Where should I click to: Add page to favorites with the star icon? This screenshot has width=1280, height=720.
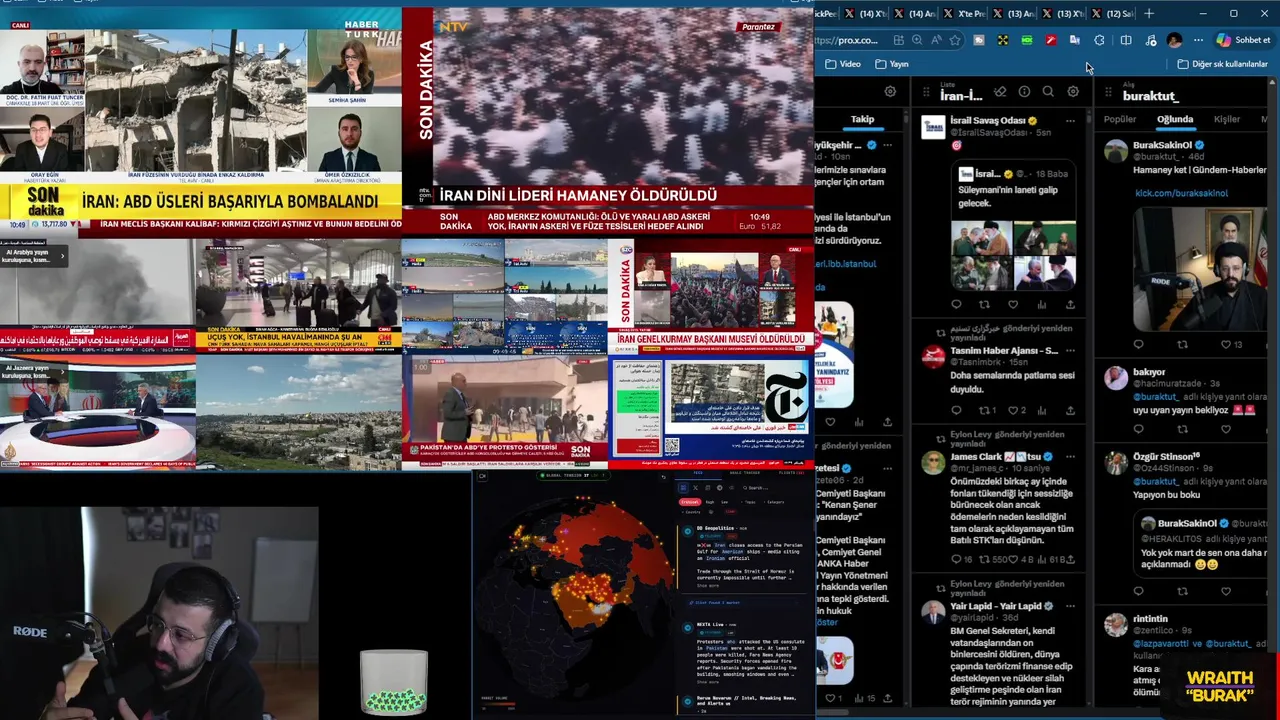(955, 40)
